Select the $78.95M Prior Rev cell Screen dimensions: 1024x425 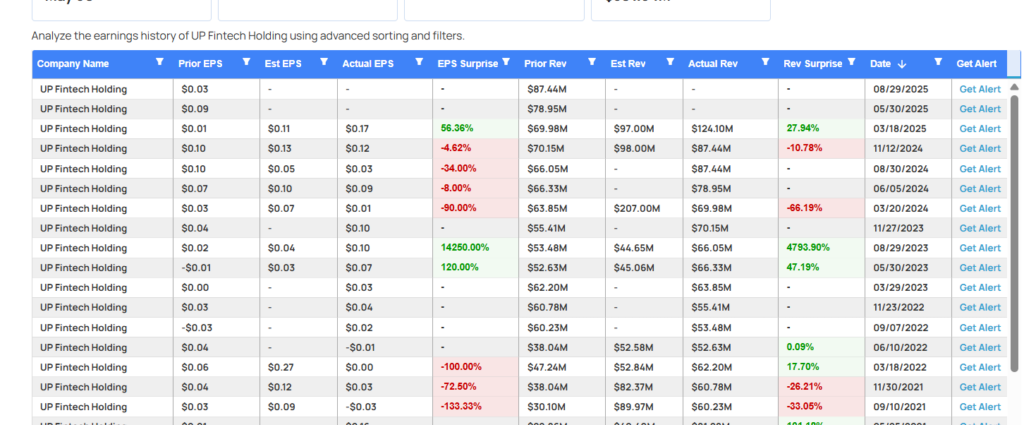(562, 109)
